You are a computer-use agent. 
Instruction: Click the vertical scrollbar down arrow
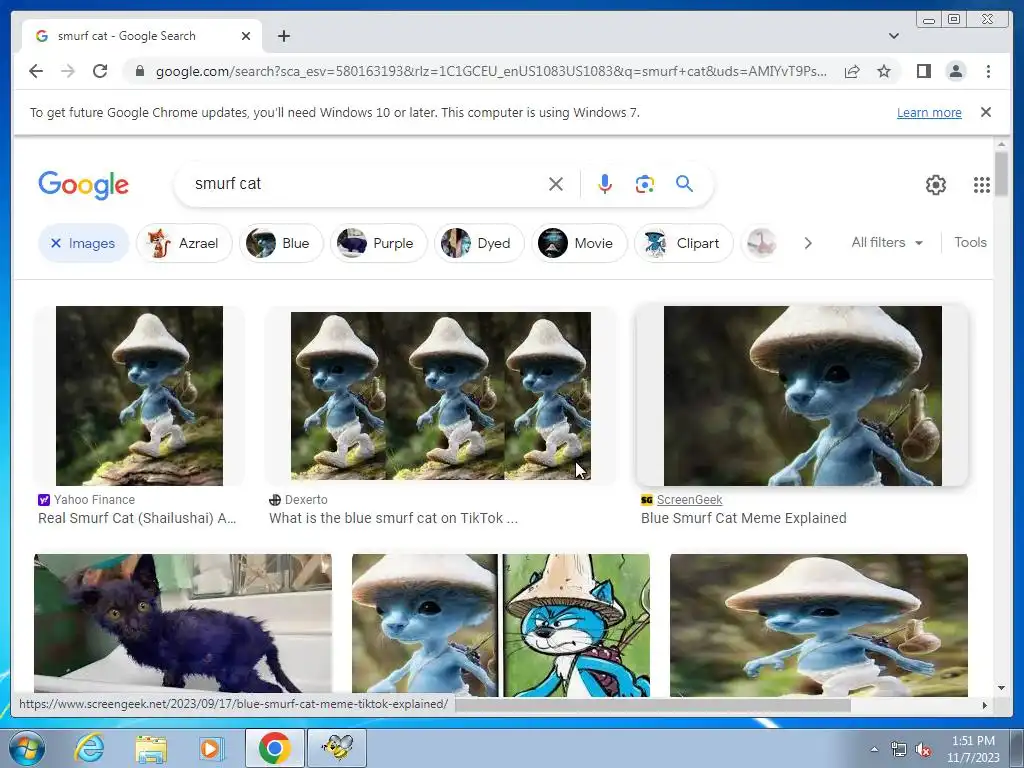[x=1001, y=688]
